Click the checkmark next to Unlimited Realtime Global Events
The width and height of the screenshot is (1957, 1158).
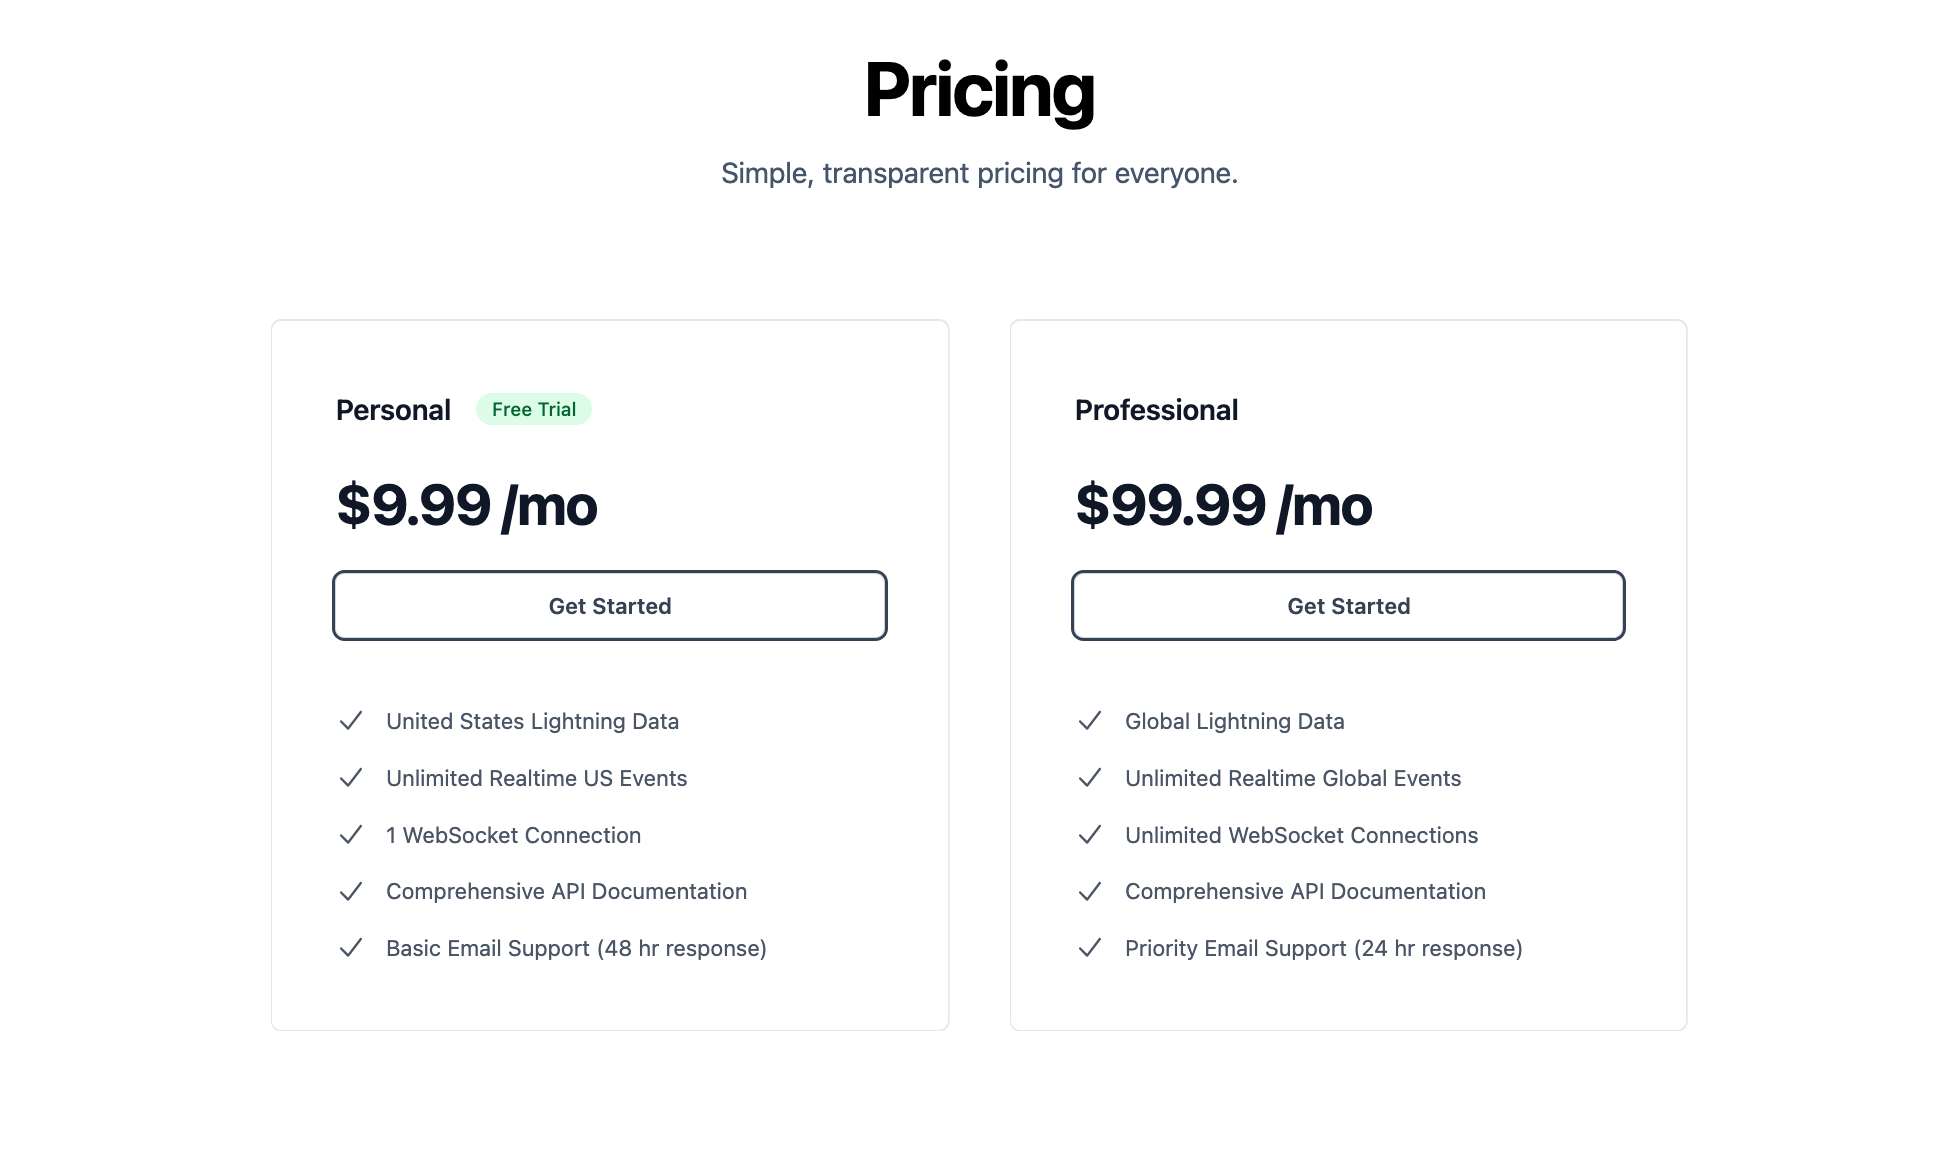1090,778
